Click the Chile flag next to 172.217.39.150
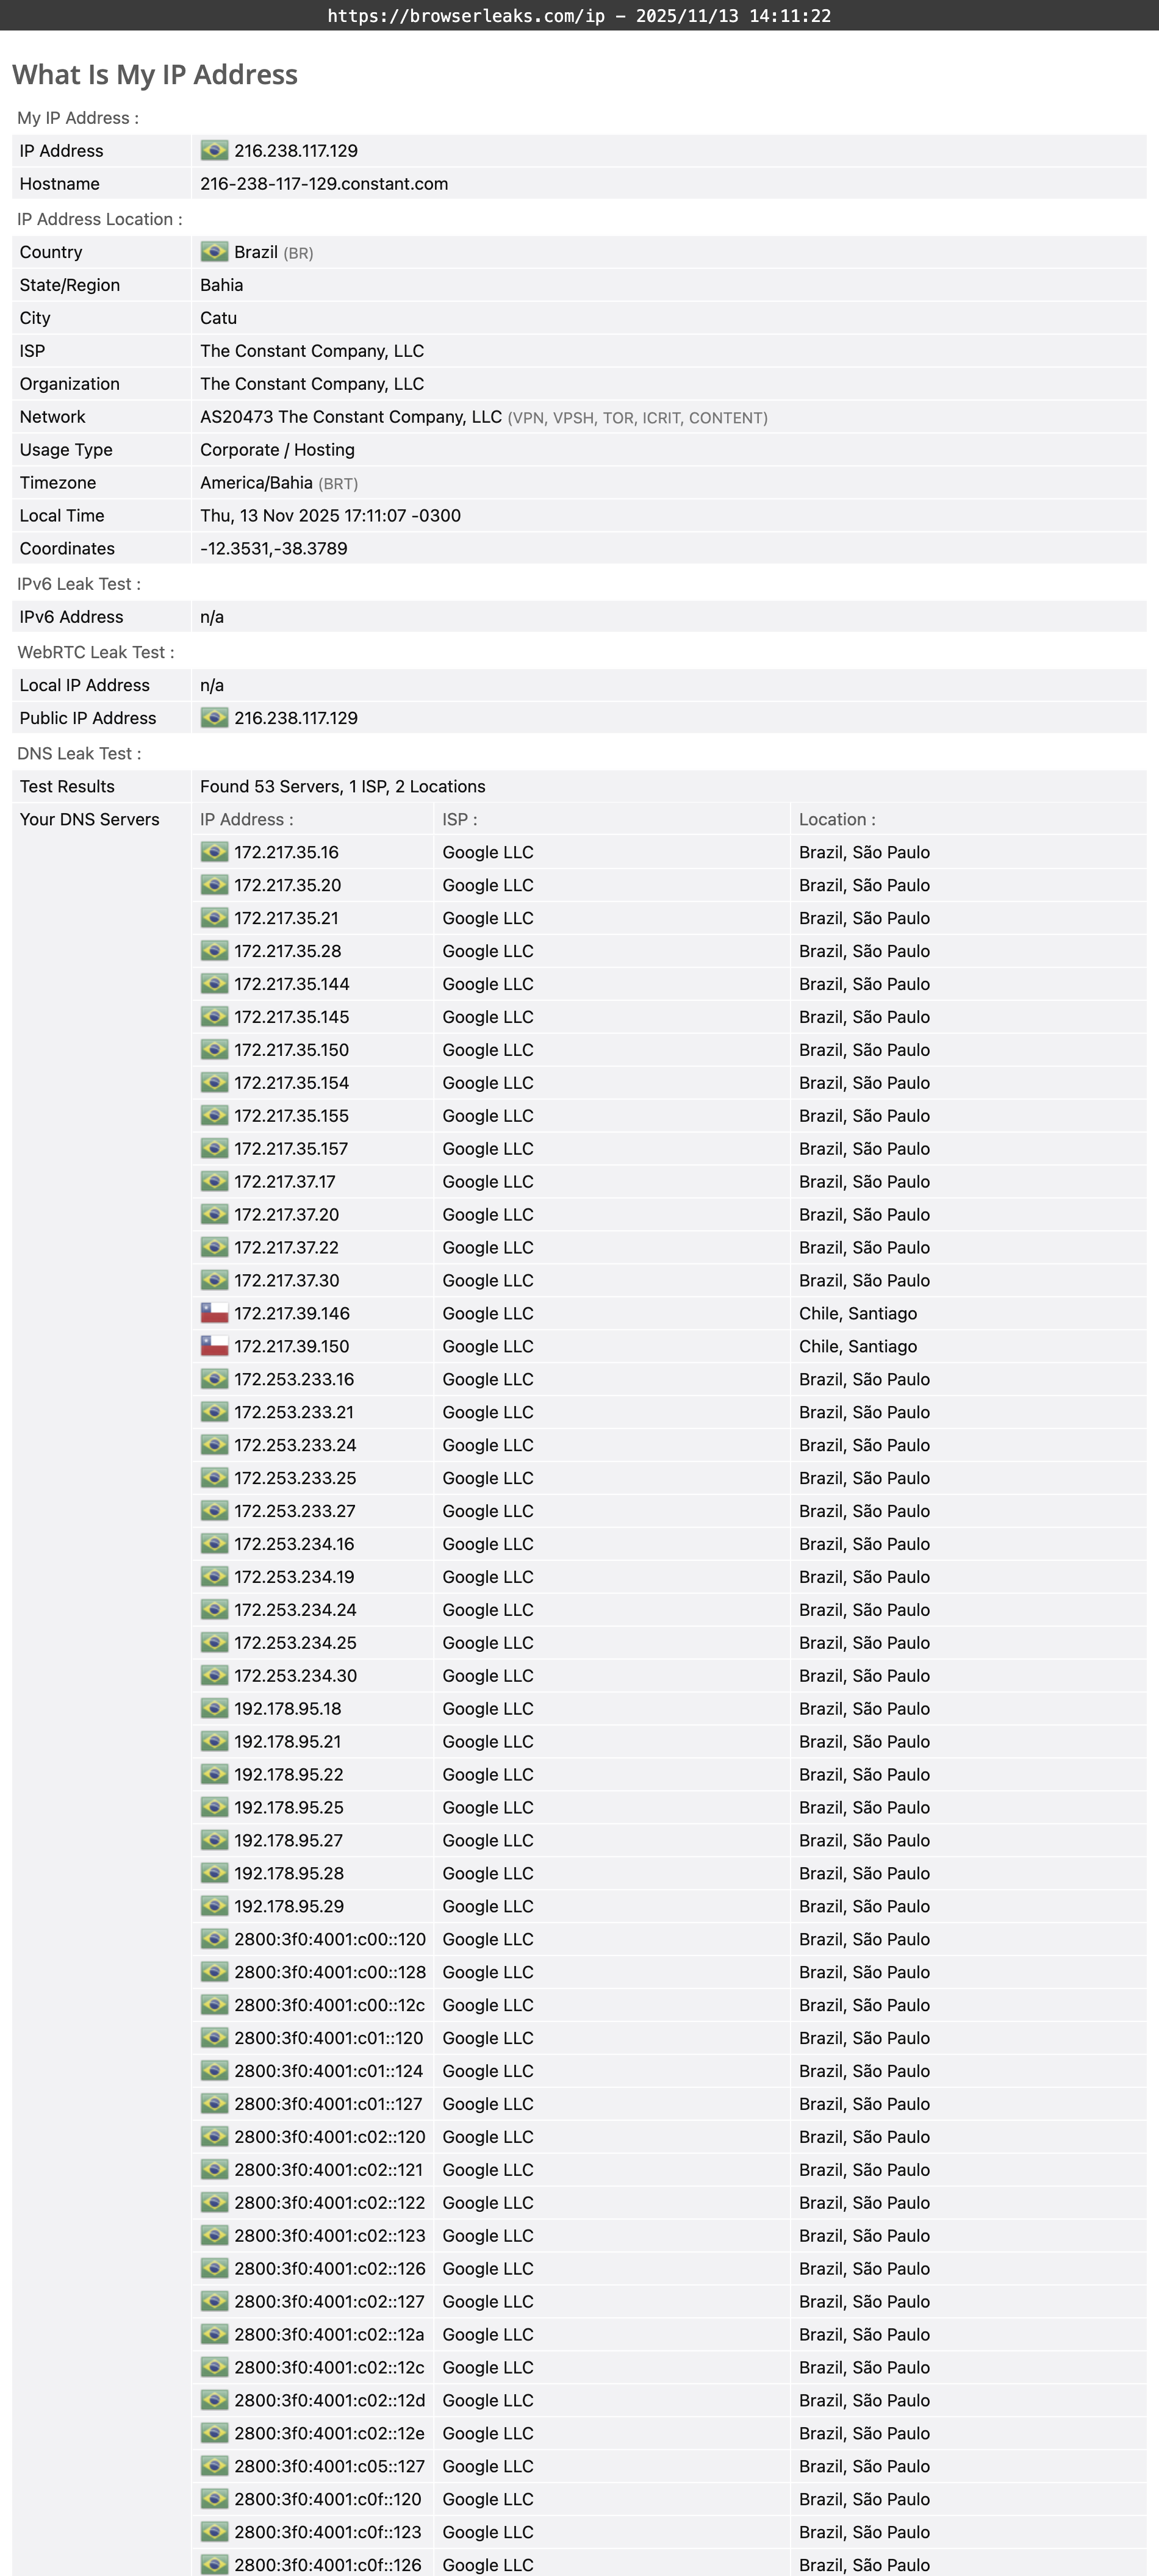Viewport: 1159px width, 2576px height. 213,1346
